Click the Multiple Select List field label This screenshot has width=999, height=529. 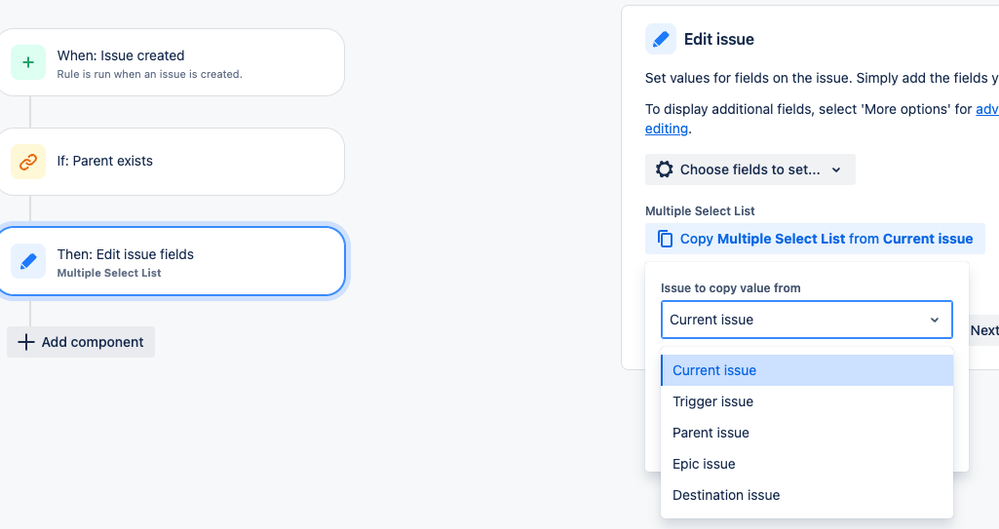coord(700,211)
